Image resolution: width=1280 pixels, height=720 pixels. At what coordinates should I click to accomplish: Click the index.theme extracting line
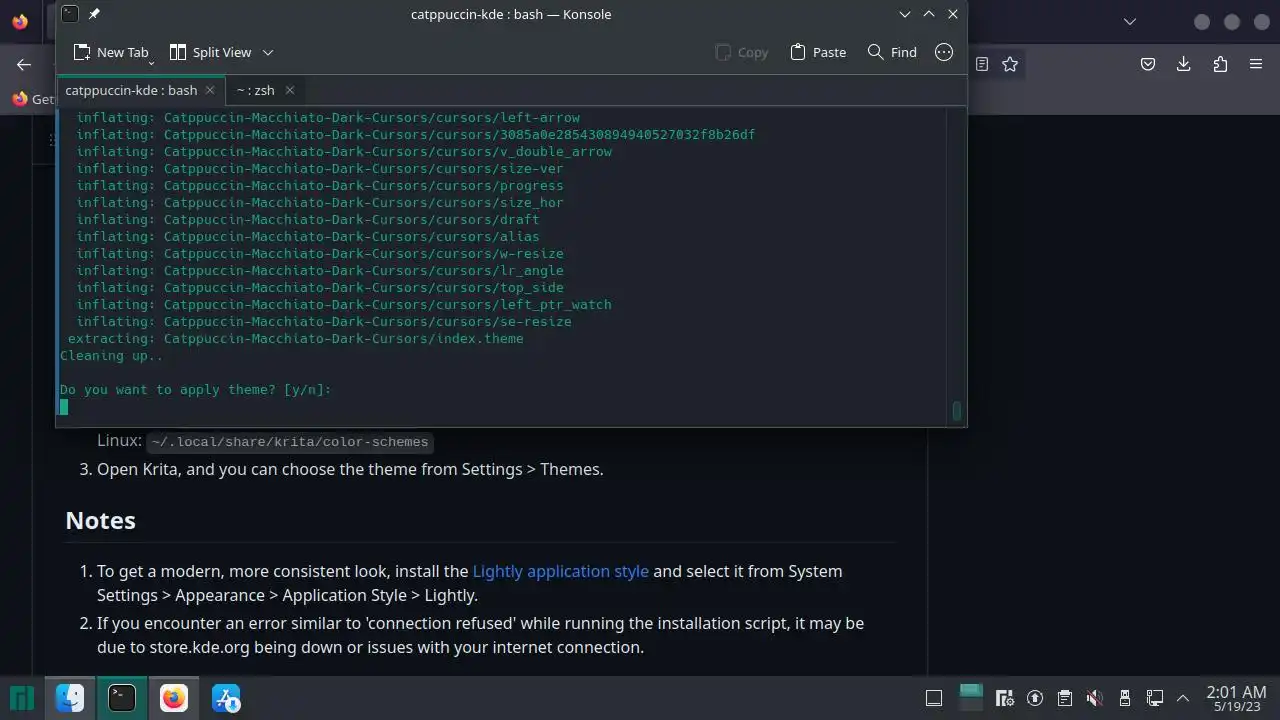pos(295,338)
